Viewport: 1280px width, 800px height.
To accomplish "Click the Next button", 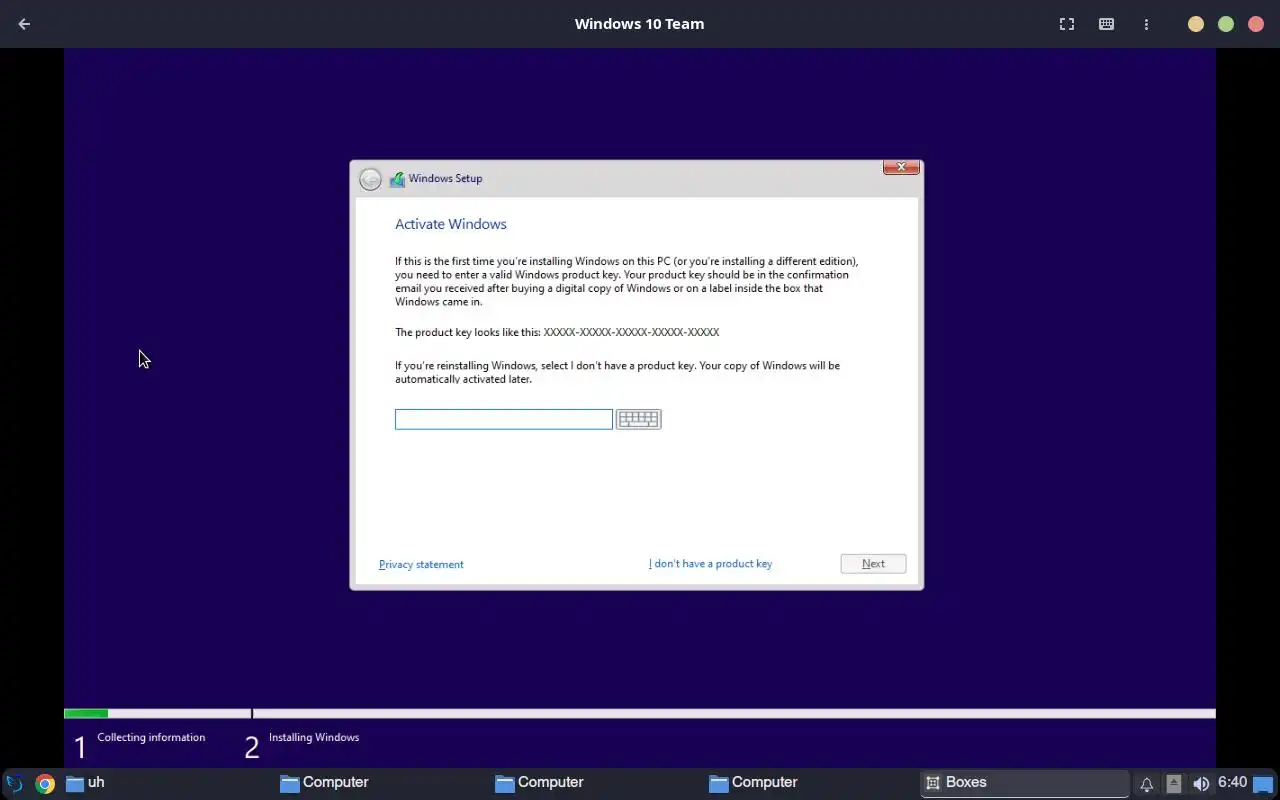I will [873, 564].
